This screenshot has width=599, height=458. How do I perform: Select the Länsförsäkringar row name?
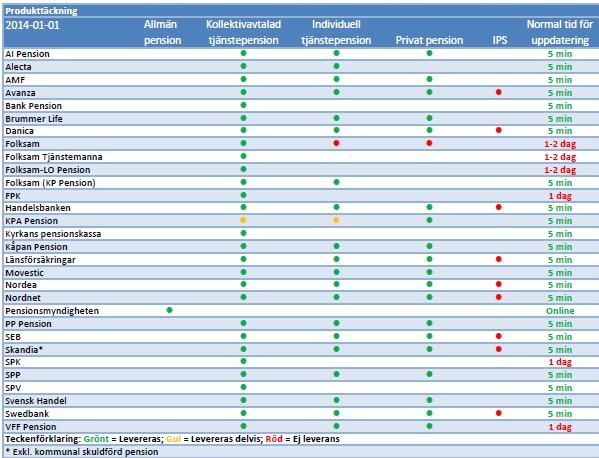(40, 260)
